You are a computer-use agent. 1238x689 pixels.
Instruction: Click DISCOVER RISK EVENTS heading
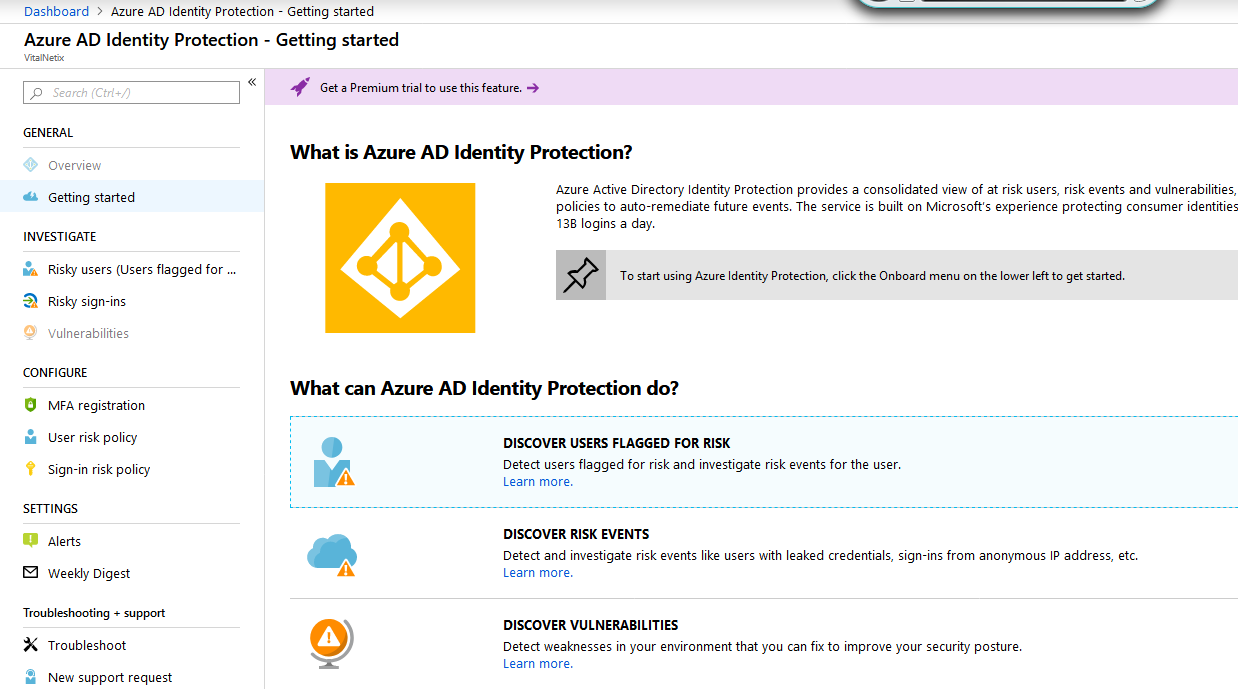pyautogui.click(x=576, y=534)
